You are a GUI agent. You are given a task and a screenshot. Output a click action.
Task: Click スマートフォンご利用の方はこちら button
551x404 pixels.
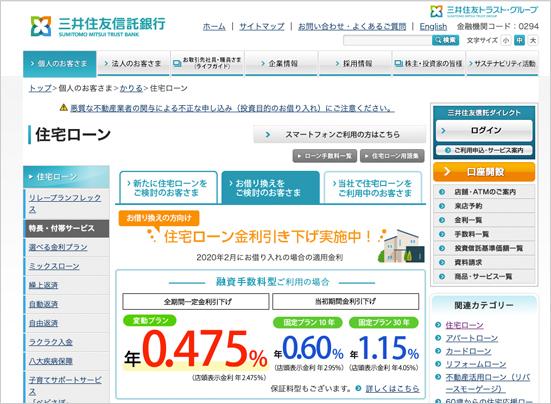pos(339,135)
